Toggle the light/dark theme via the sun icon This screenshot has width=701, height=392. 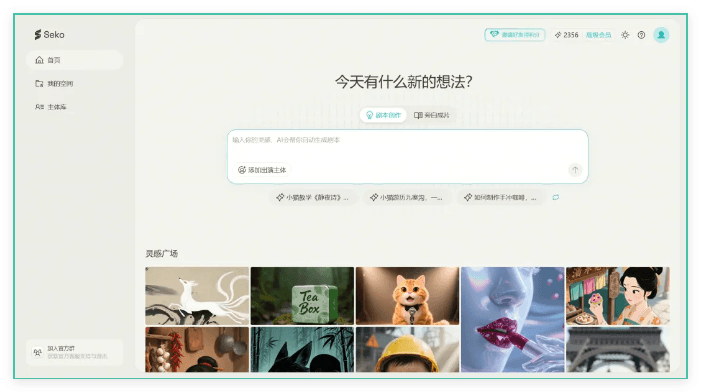click(625, 35)
